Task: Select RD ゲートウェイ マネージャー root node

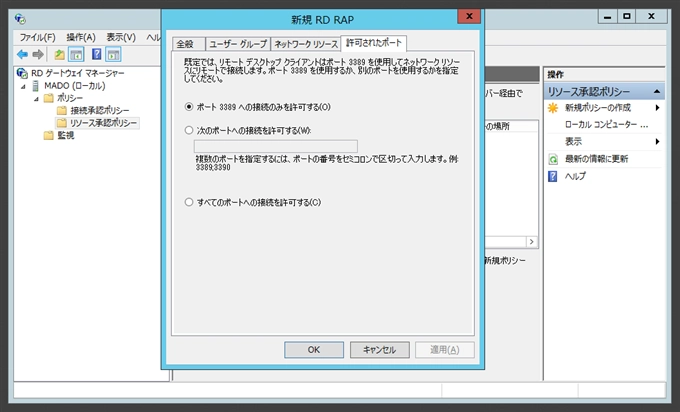Action: tap(78, 73)
